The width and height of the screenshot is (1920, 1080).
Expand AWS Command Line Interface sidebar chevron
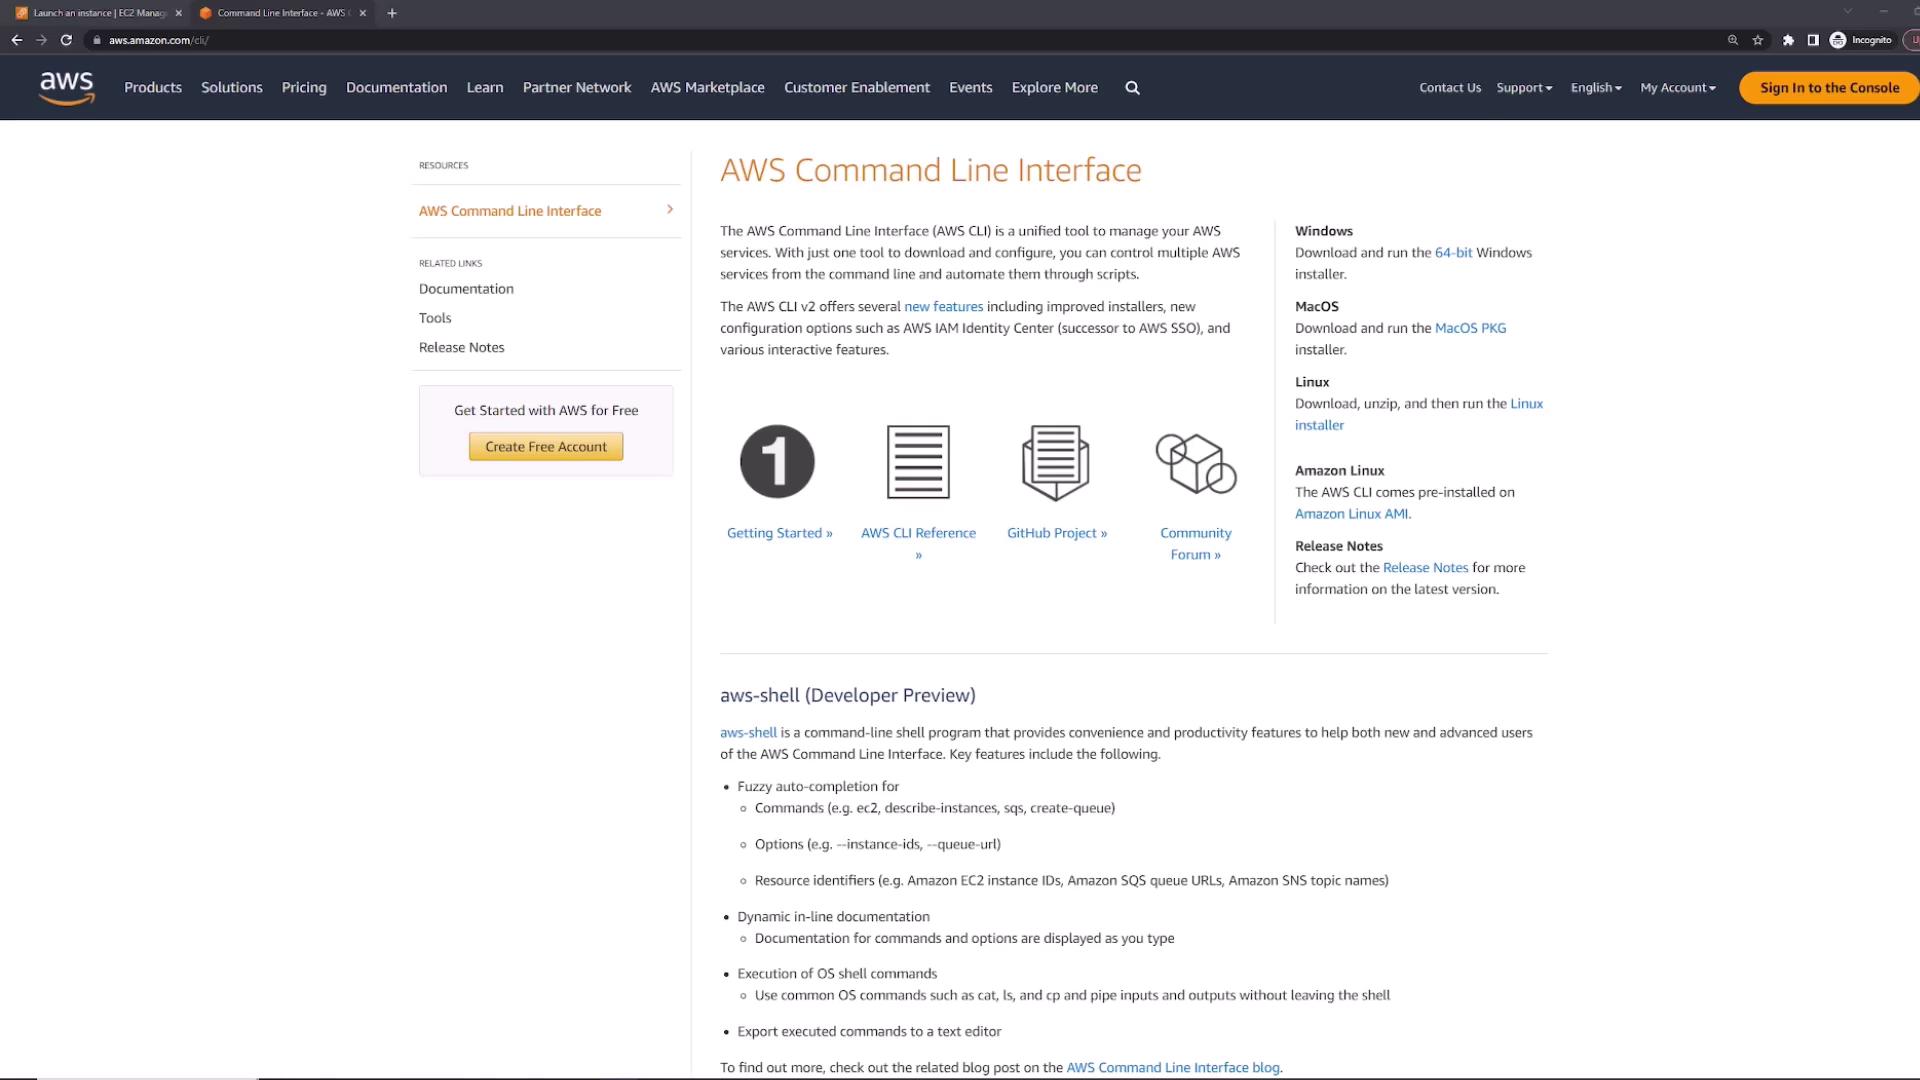[x=670, y=210]
